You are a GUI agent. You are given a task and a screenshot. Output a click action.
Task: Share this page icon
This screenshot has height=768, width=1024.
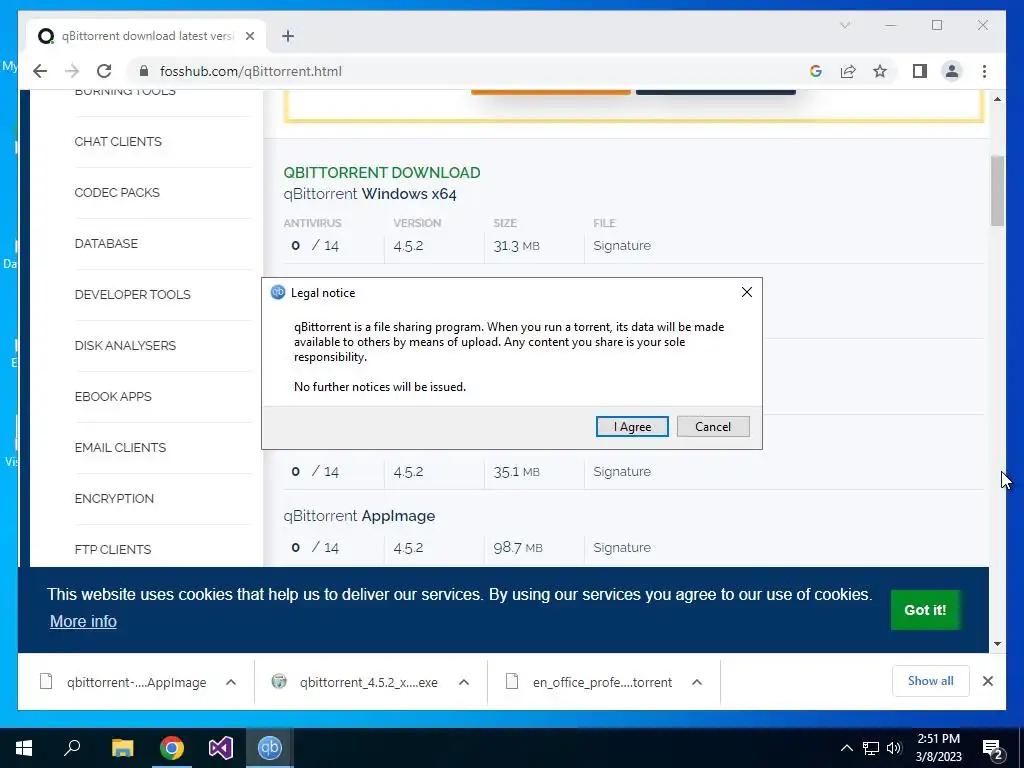tap(848, 71)
